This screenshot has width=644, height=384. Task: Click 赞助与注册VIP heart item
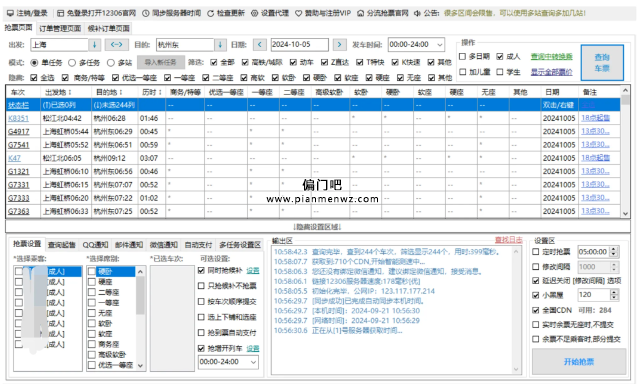coord(323,13)
